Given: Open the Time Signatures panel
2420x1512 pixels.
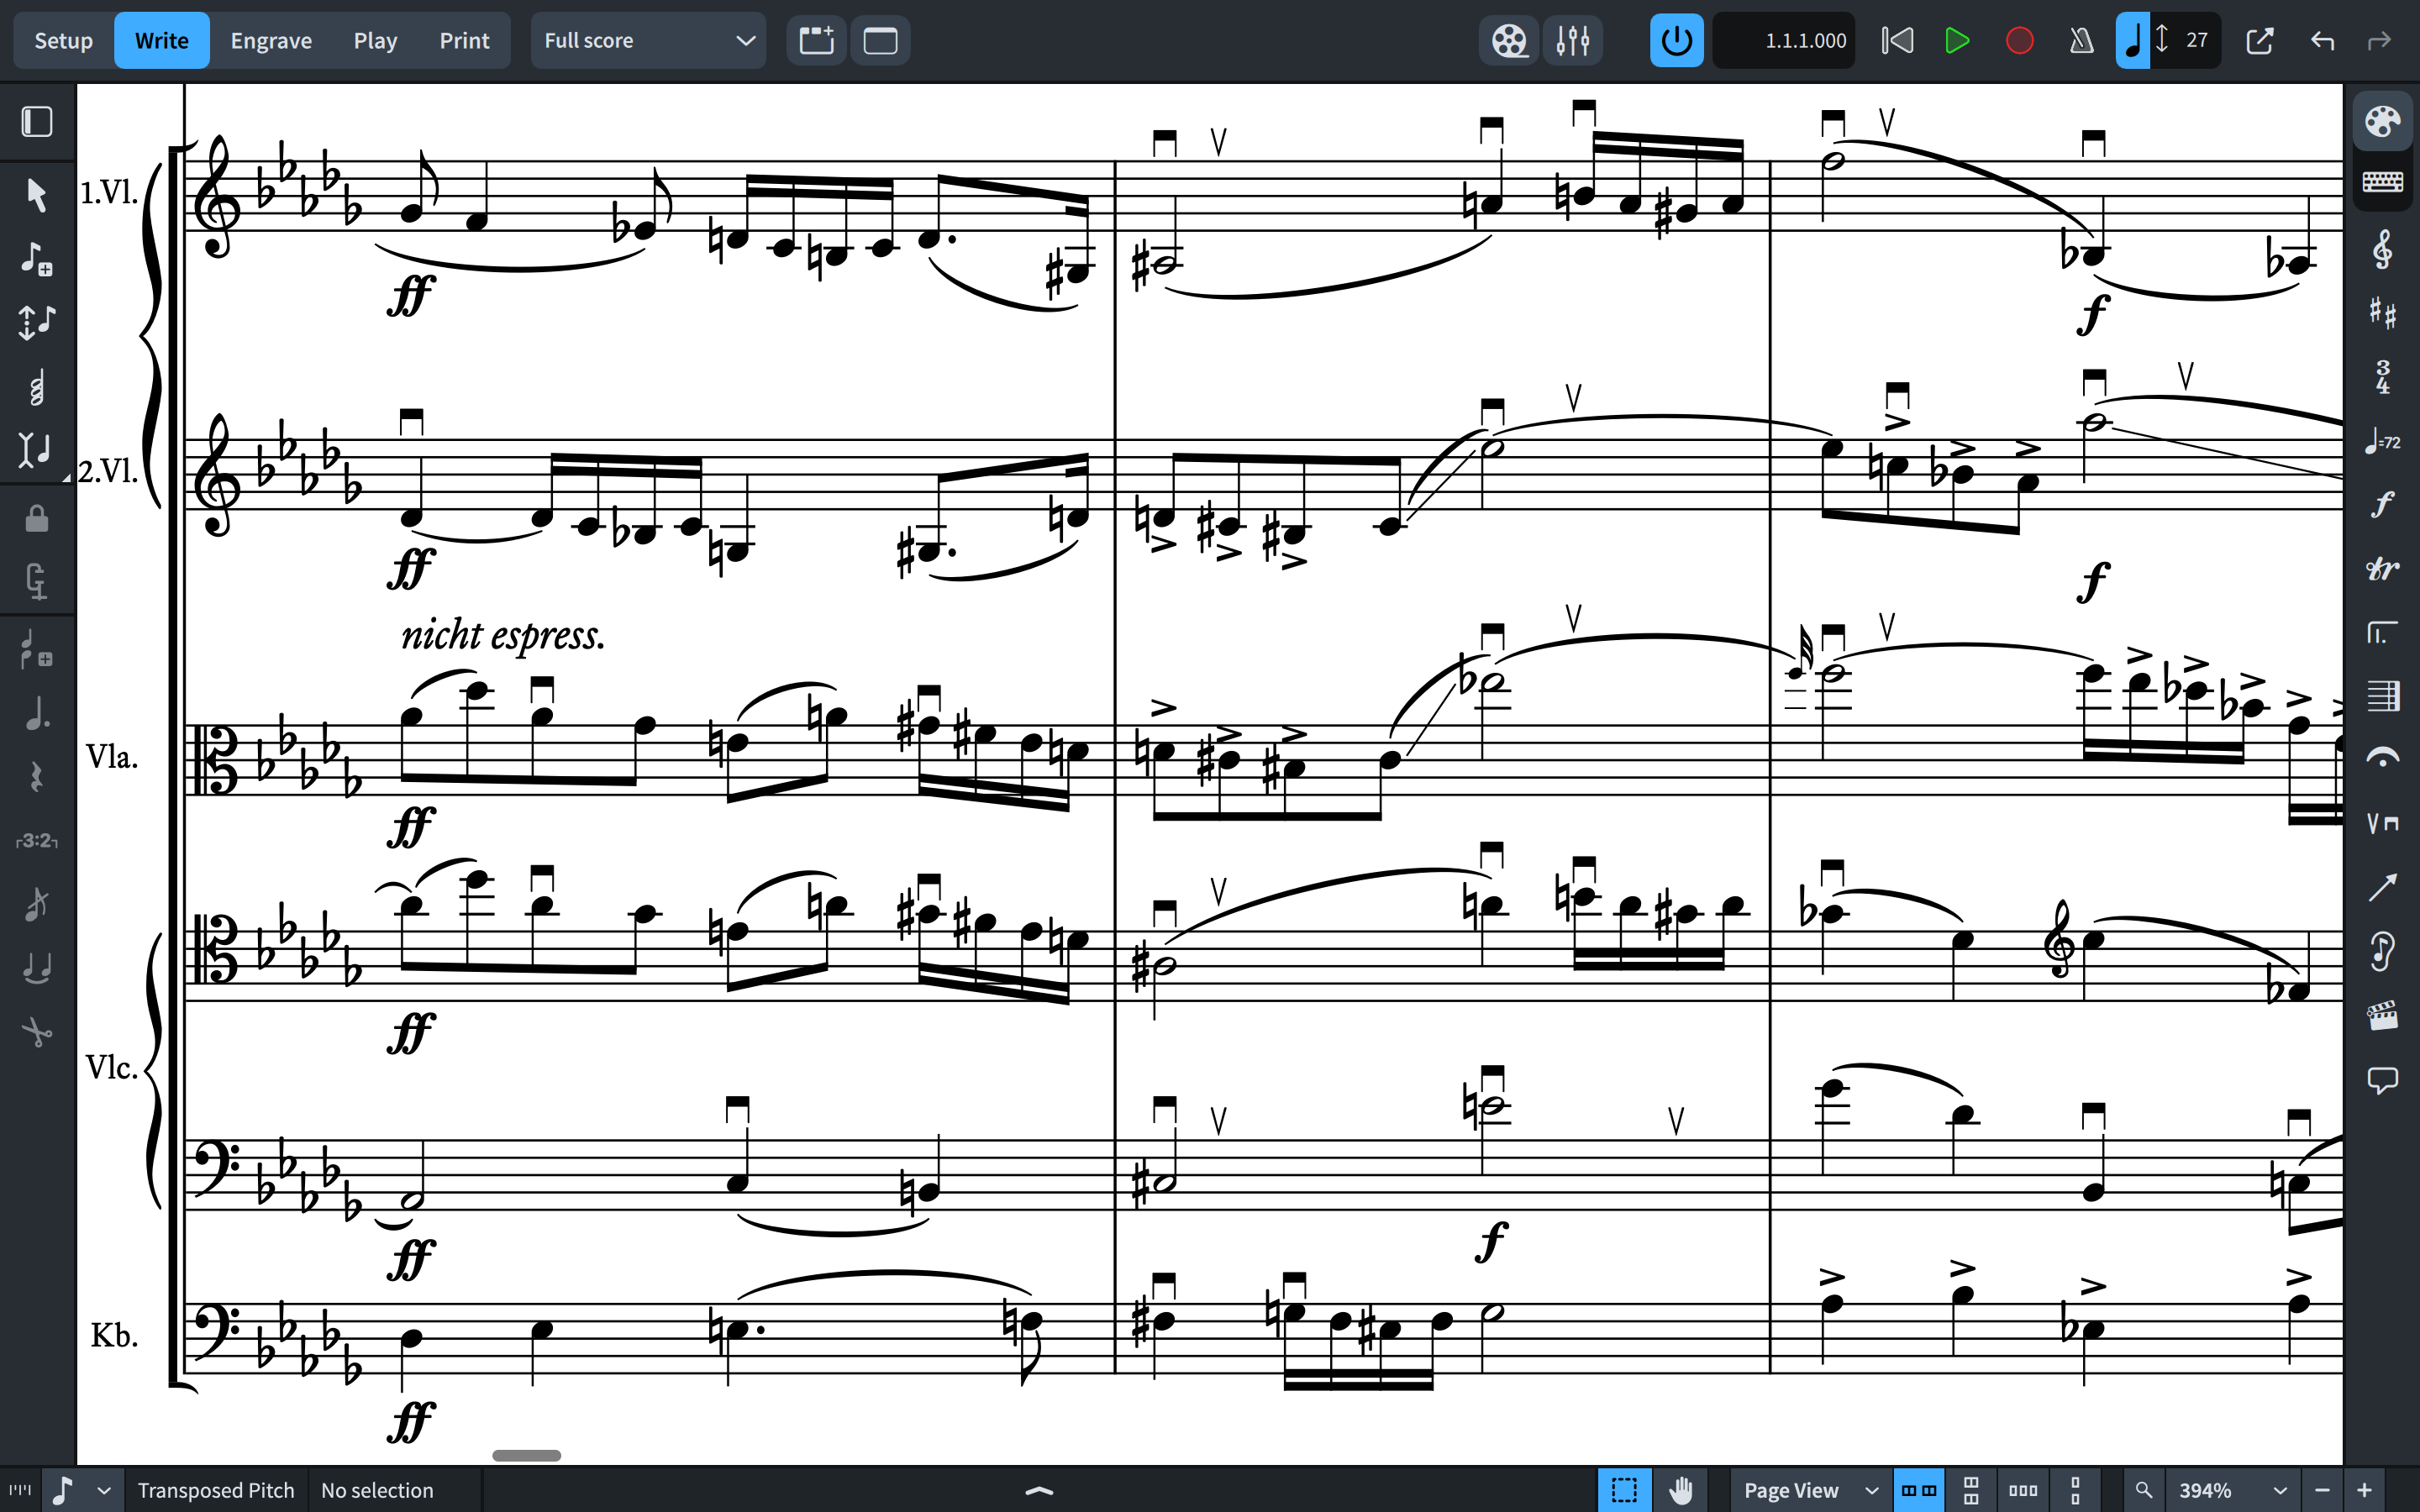Looking at the screenshot, I should click(2383, 377).
